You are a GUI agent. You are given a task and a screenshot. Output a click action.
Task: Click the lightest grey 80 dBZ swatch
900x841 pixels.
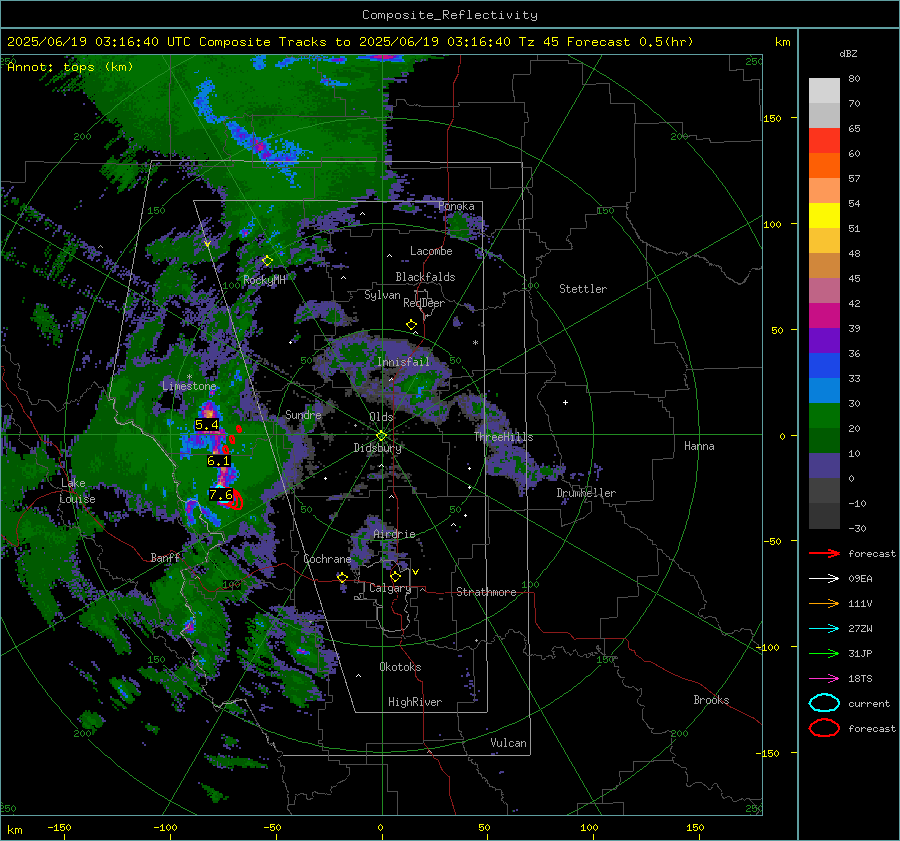(x=824, y=91)
